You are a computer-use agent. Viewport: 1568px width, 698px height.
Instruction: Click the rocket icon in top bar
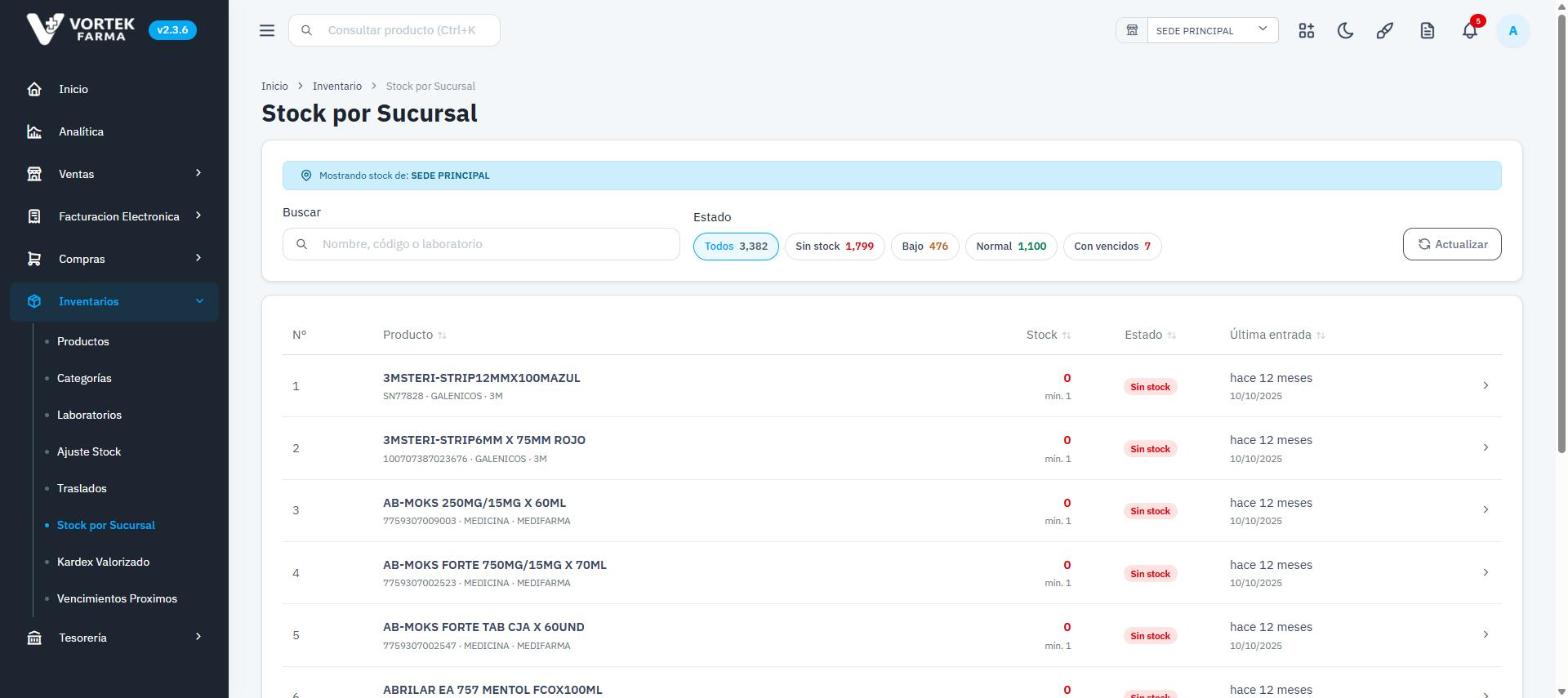[x=1385, y=31]
